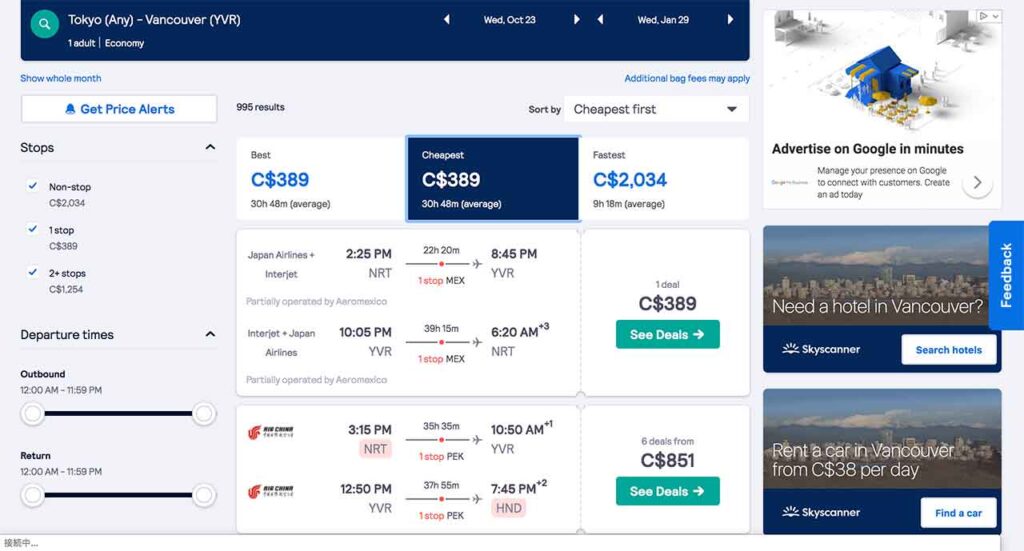Screen dimensions: 1024x551
Task: Go to next departure date arrow
Action: coord(577,20)
